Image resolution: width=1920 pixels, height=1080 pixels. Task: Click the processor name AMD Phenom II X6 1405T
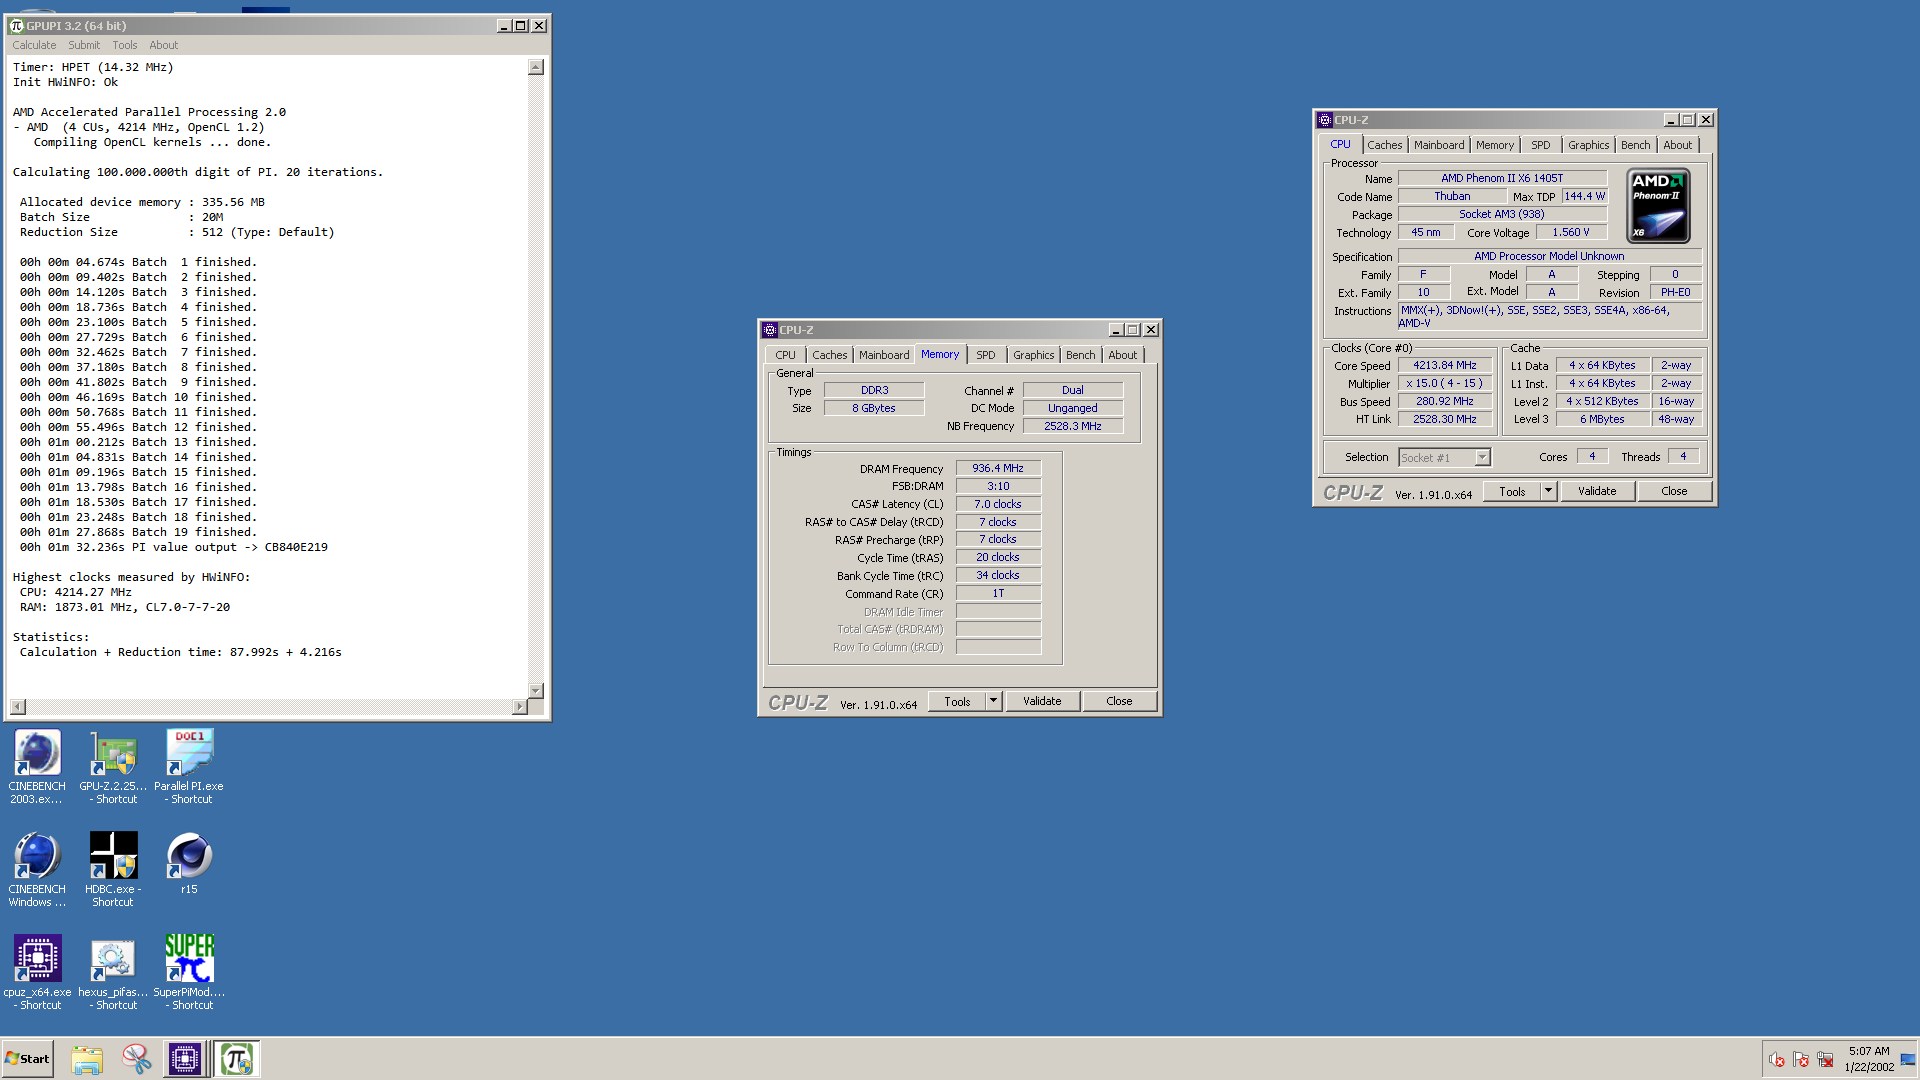(x=1502, y=178)
